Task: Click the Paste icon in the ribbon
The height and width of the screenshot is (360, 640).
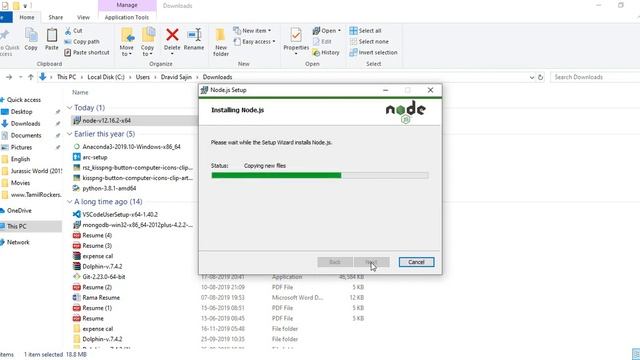Action: (x=52, y=39)
